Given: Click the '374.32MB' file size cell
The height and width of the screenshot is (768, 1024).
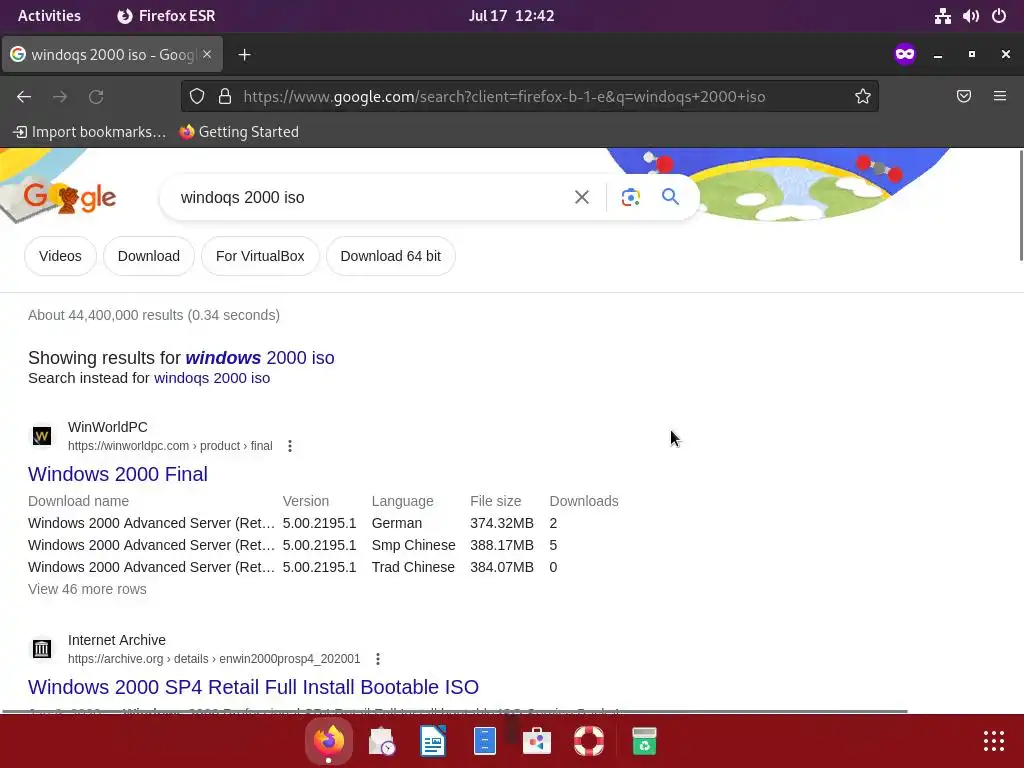Looking at the screenshot, I should click(502, 523).
